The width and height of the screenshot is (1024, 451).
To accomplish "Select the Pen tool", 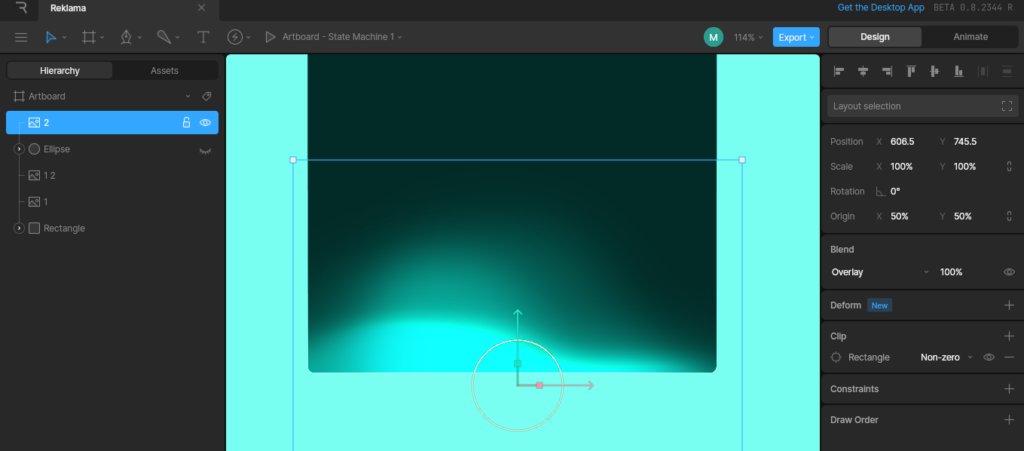I will point(126,37).
